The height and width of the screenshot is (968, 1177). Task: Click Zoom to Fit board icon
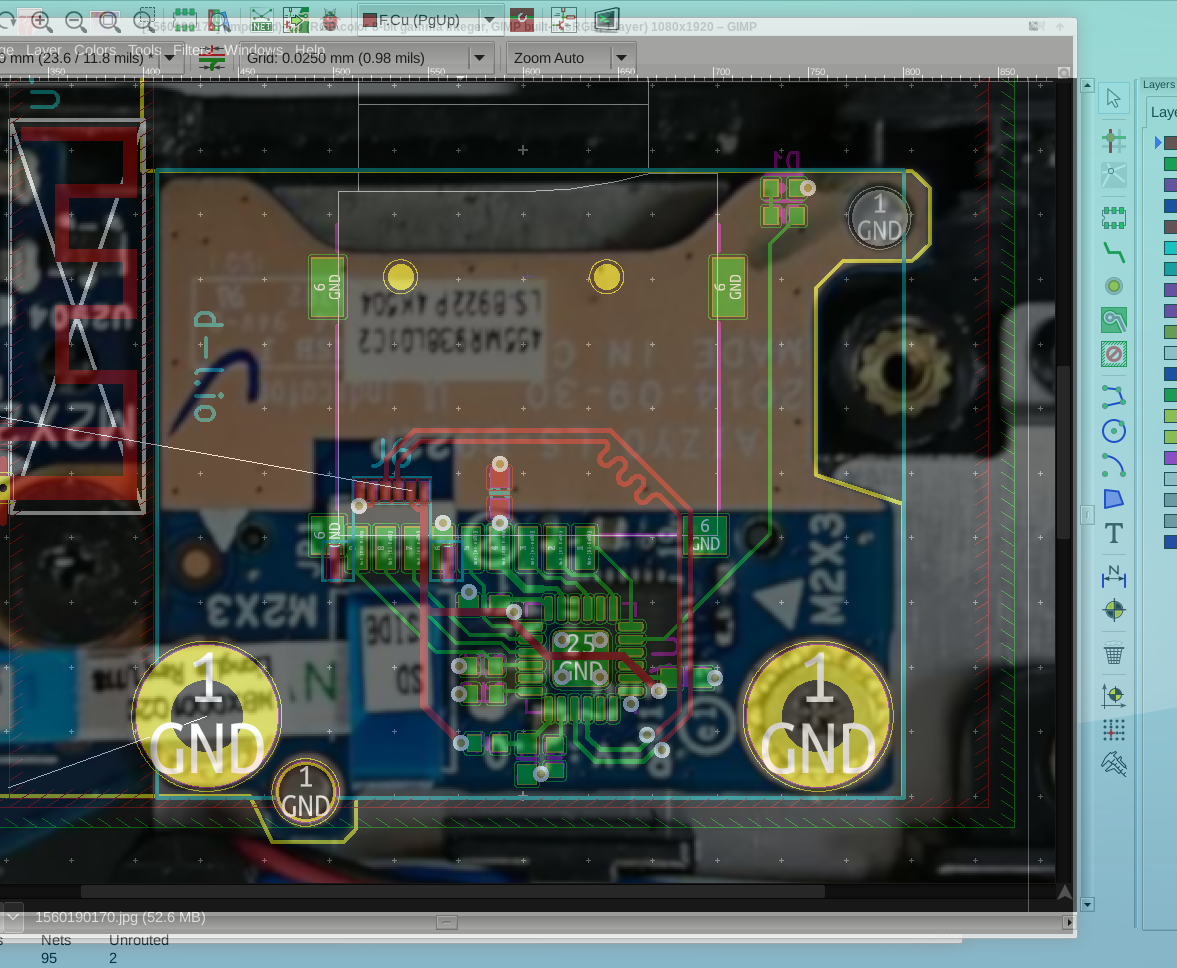pyautogui.click(x=109, y=21)
